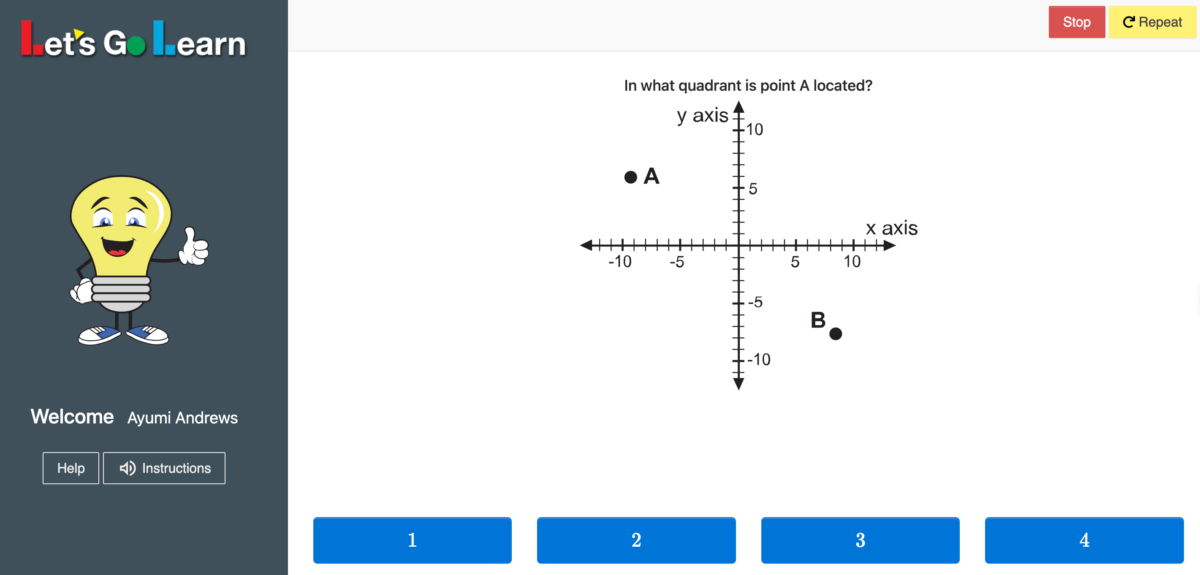
Task: Click the Let's Go Learn logo
Action: pyautogui.click(x=133, y=41)
